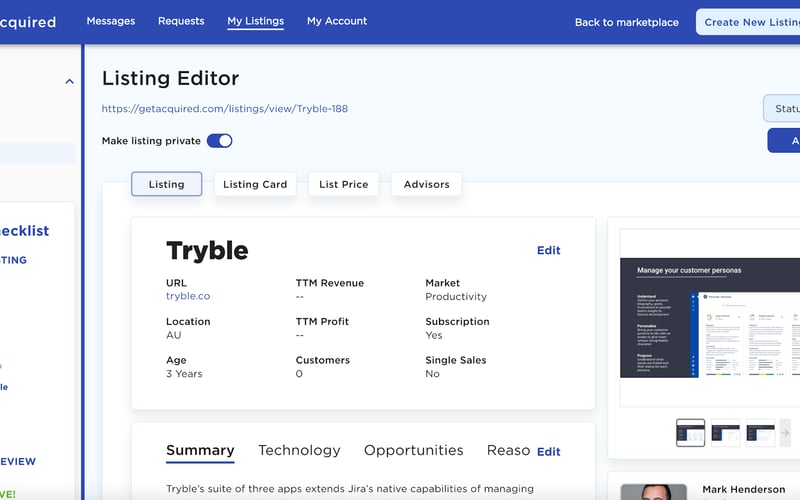Go to the Requests page
Screen dimensions: 800x500
point(181,21)
